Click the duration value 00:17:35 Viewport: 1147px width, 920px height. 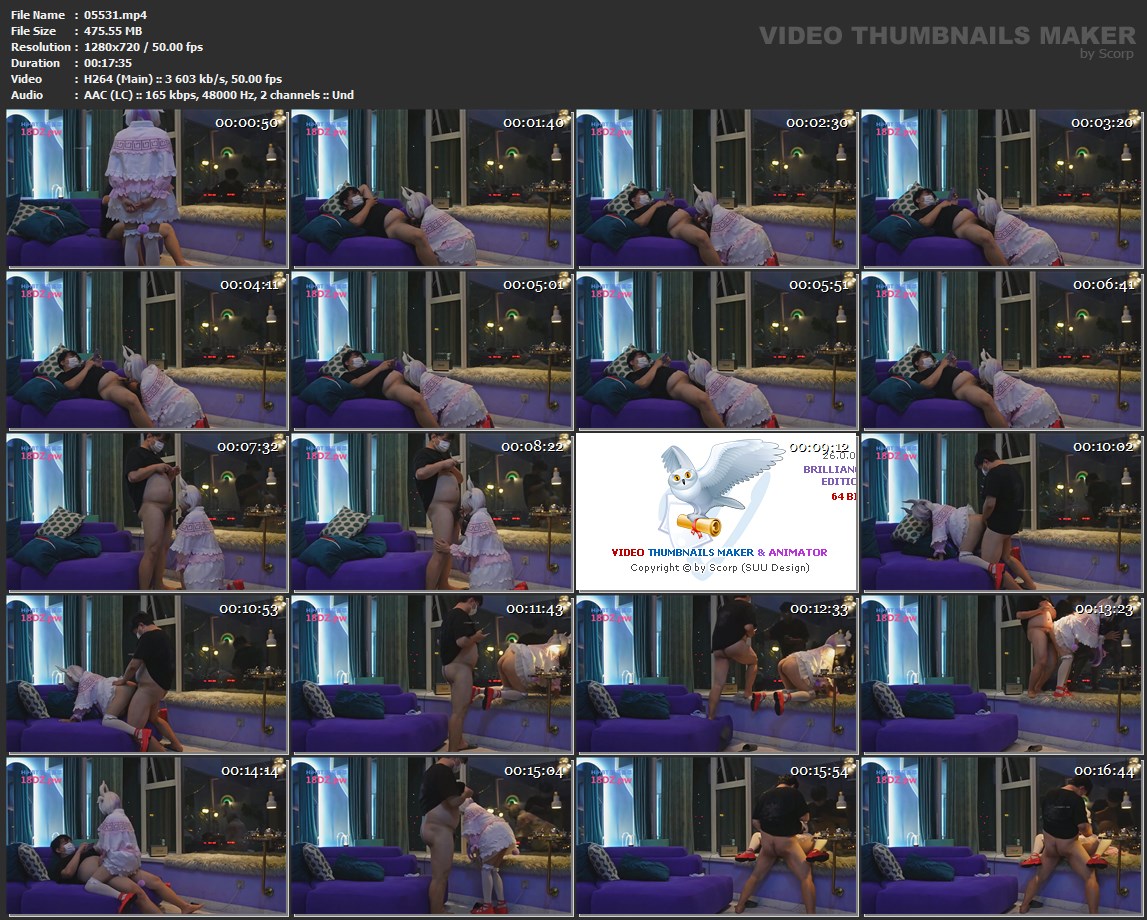(108, 63)
